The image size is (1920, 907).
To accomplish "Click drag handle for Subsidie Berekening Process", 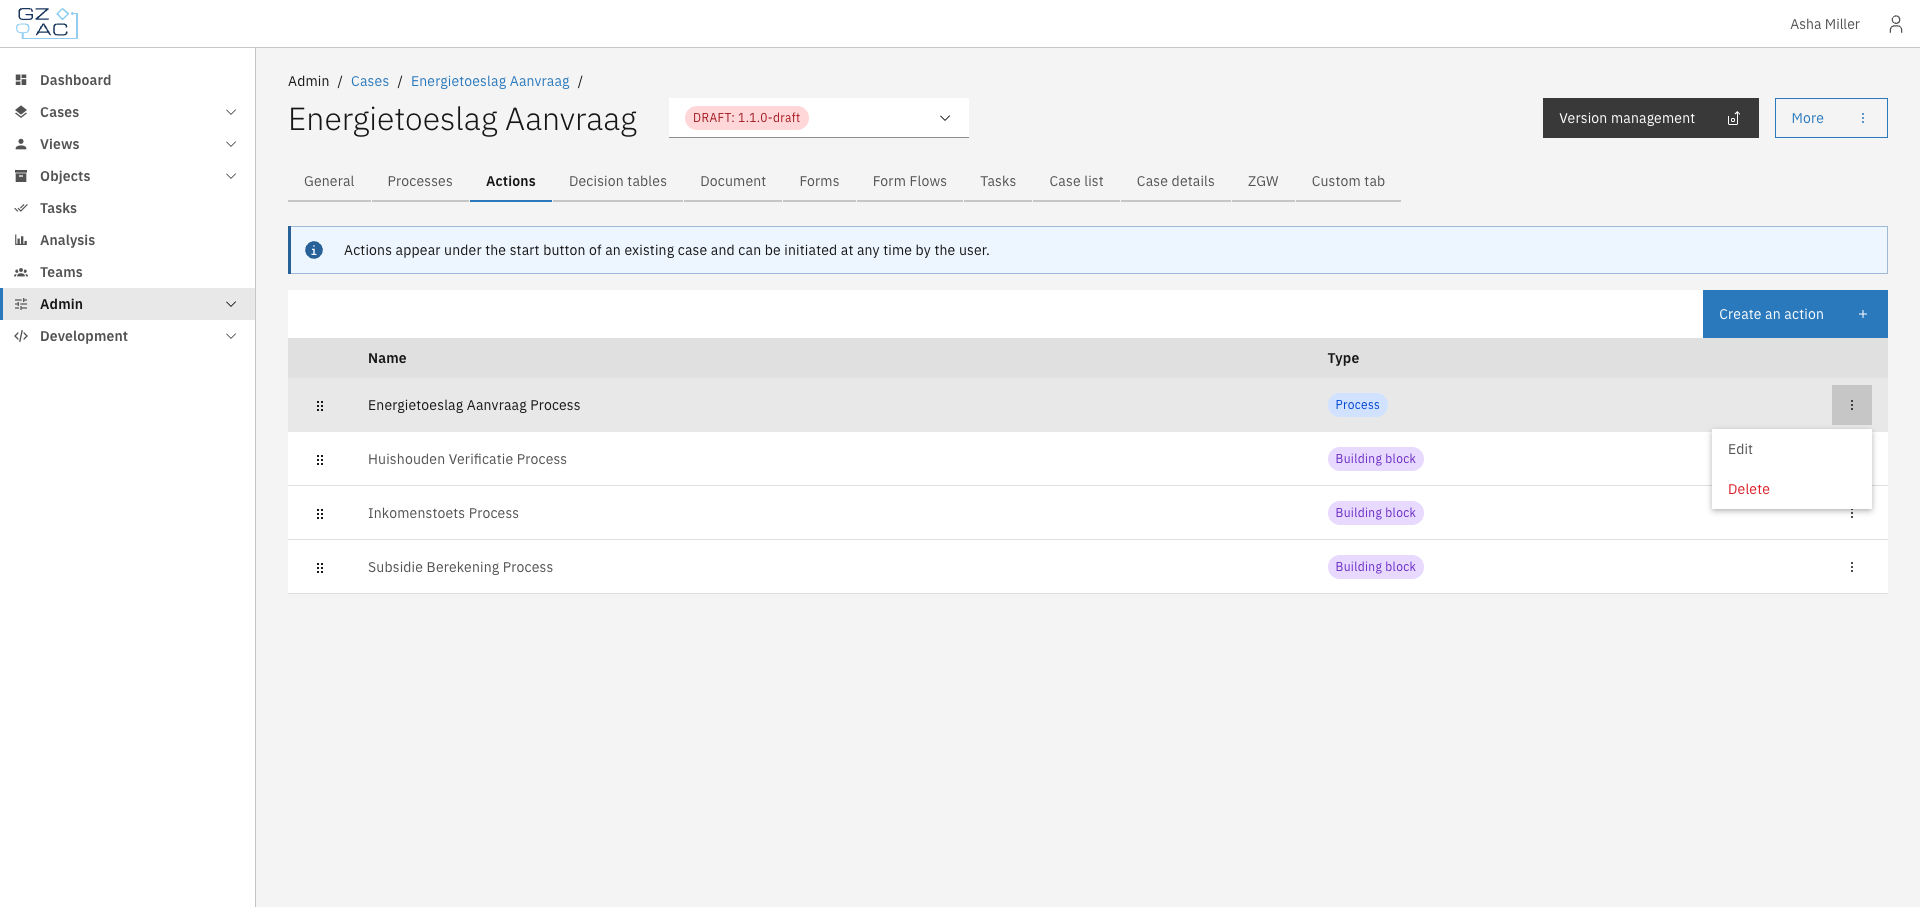I will (320, 568).
